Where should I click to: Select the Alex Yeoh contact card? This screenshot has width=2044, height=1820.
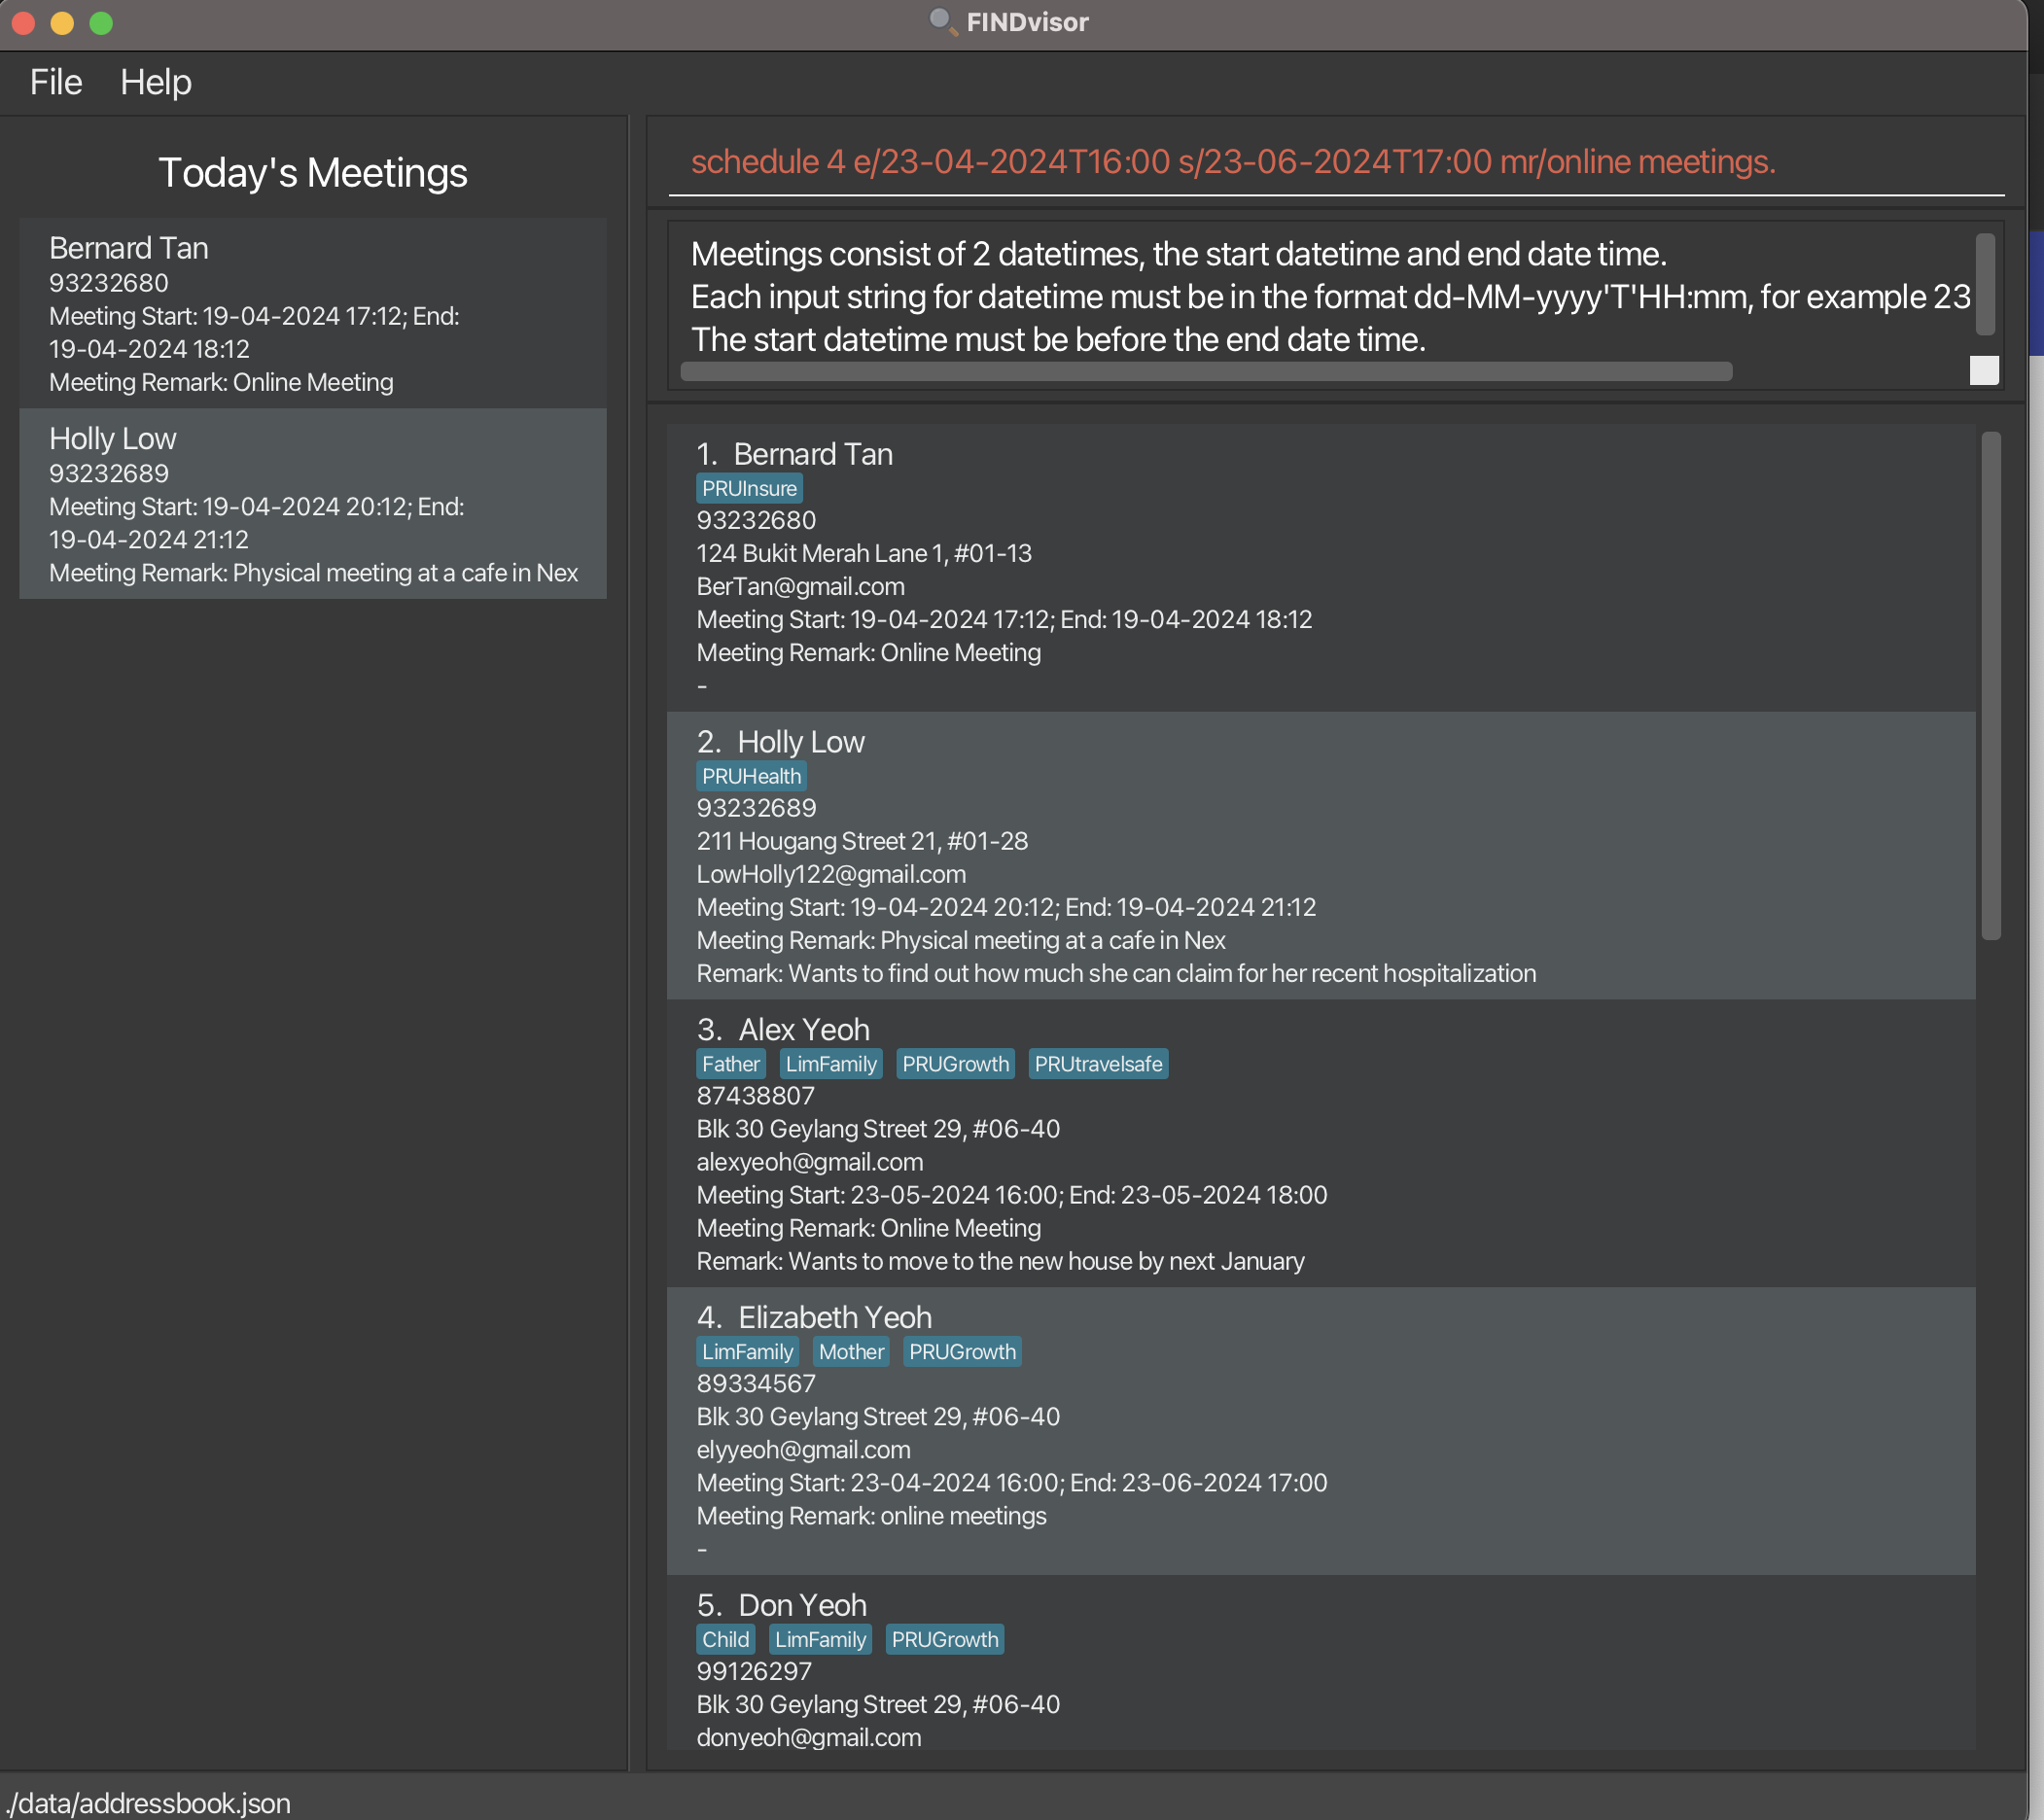pos(1320,1144)
